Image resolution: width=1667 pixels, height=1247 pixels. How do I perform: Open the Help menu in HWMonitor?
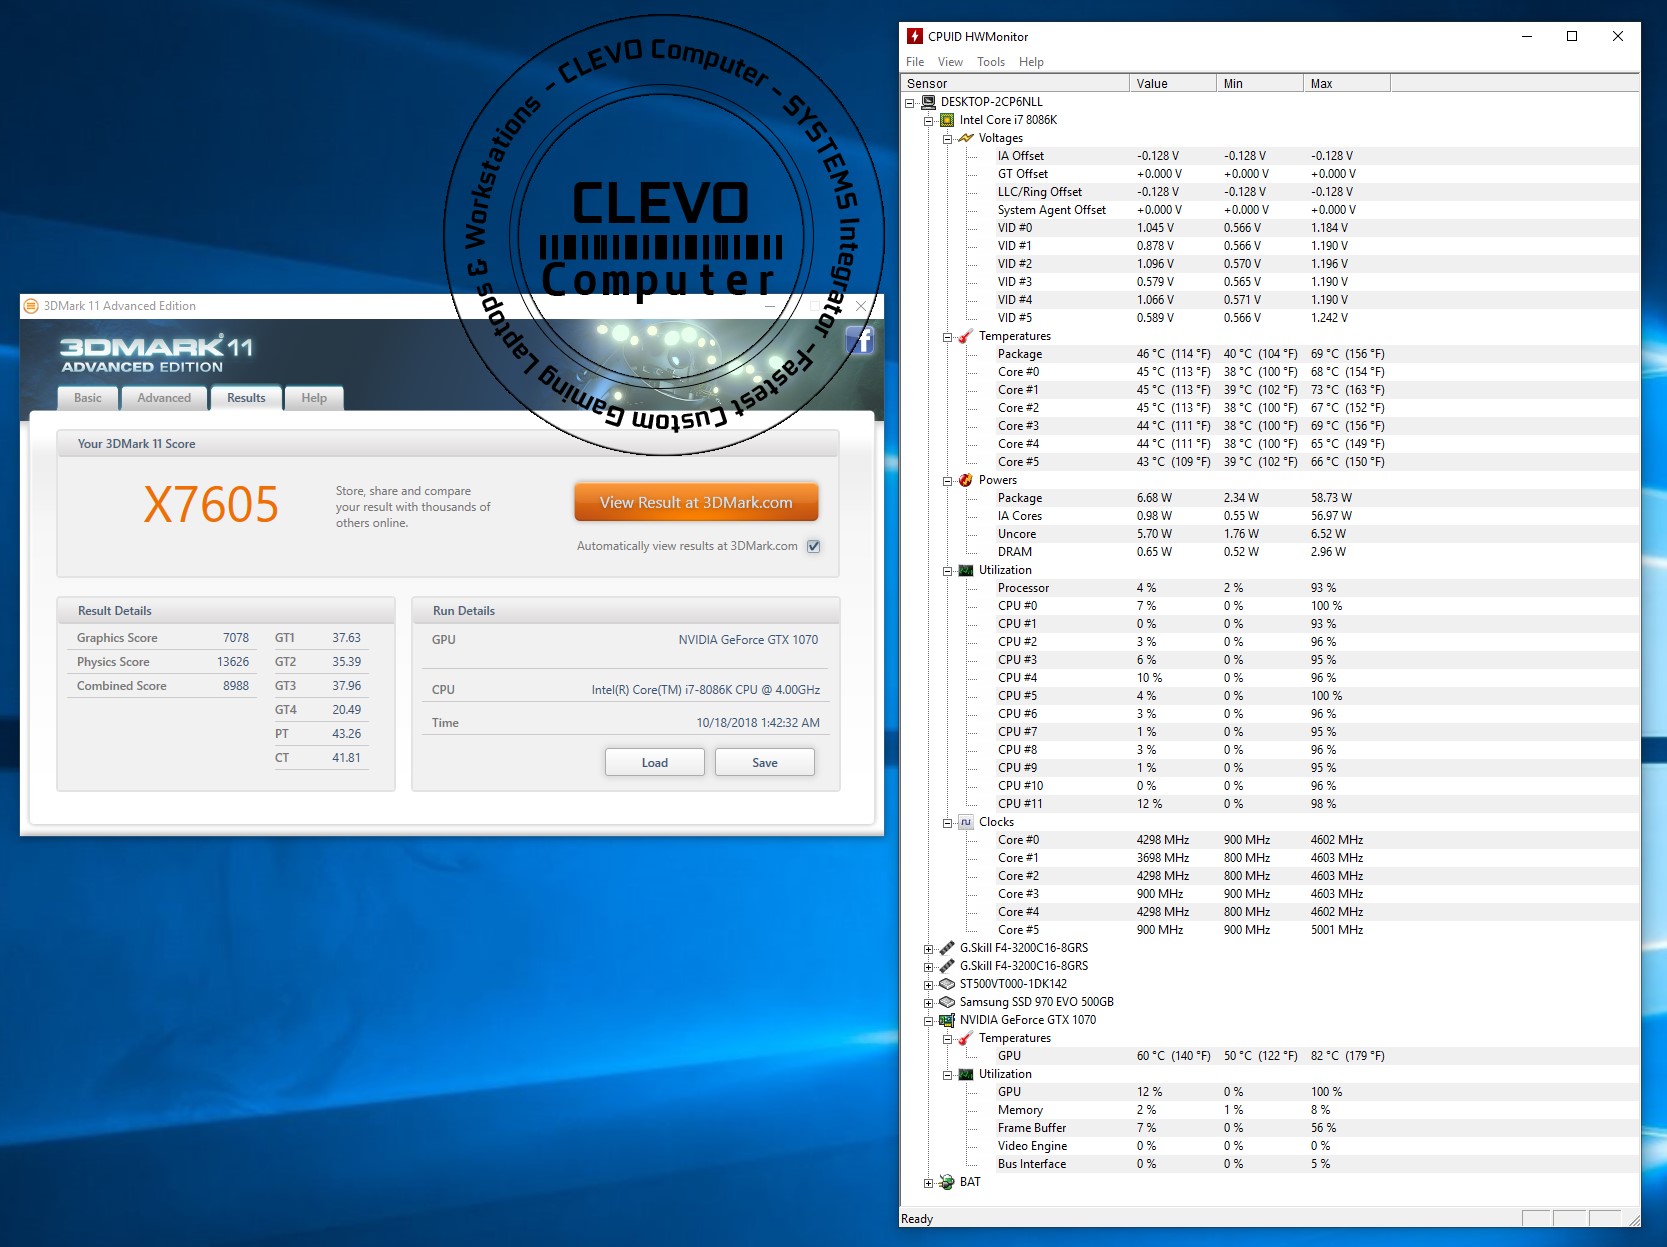[1031, 62]
